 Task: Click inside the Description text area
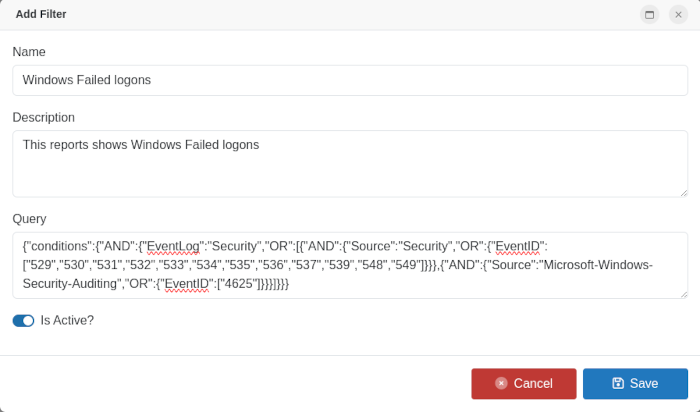pyautogui.click(x=350, y=170)
